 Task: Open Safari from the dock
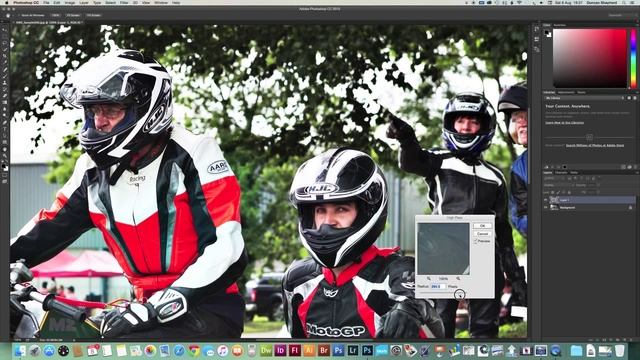tap(179, 350)
